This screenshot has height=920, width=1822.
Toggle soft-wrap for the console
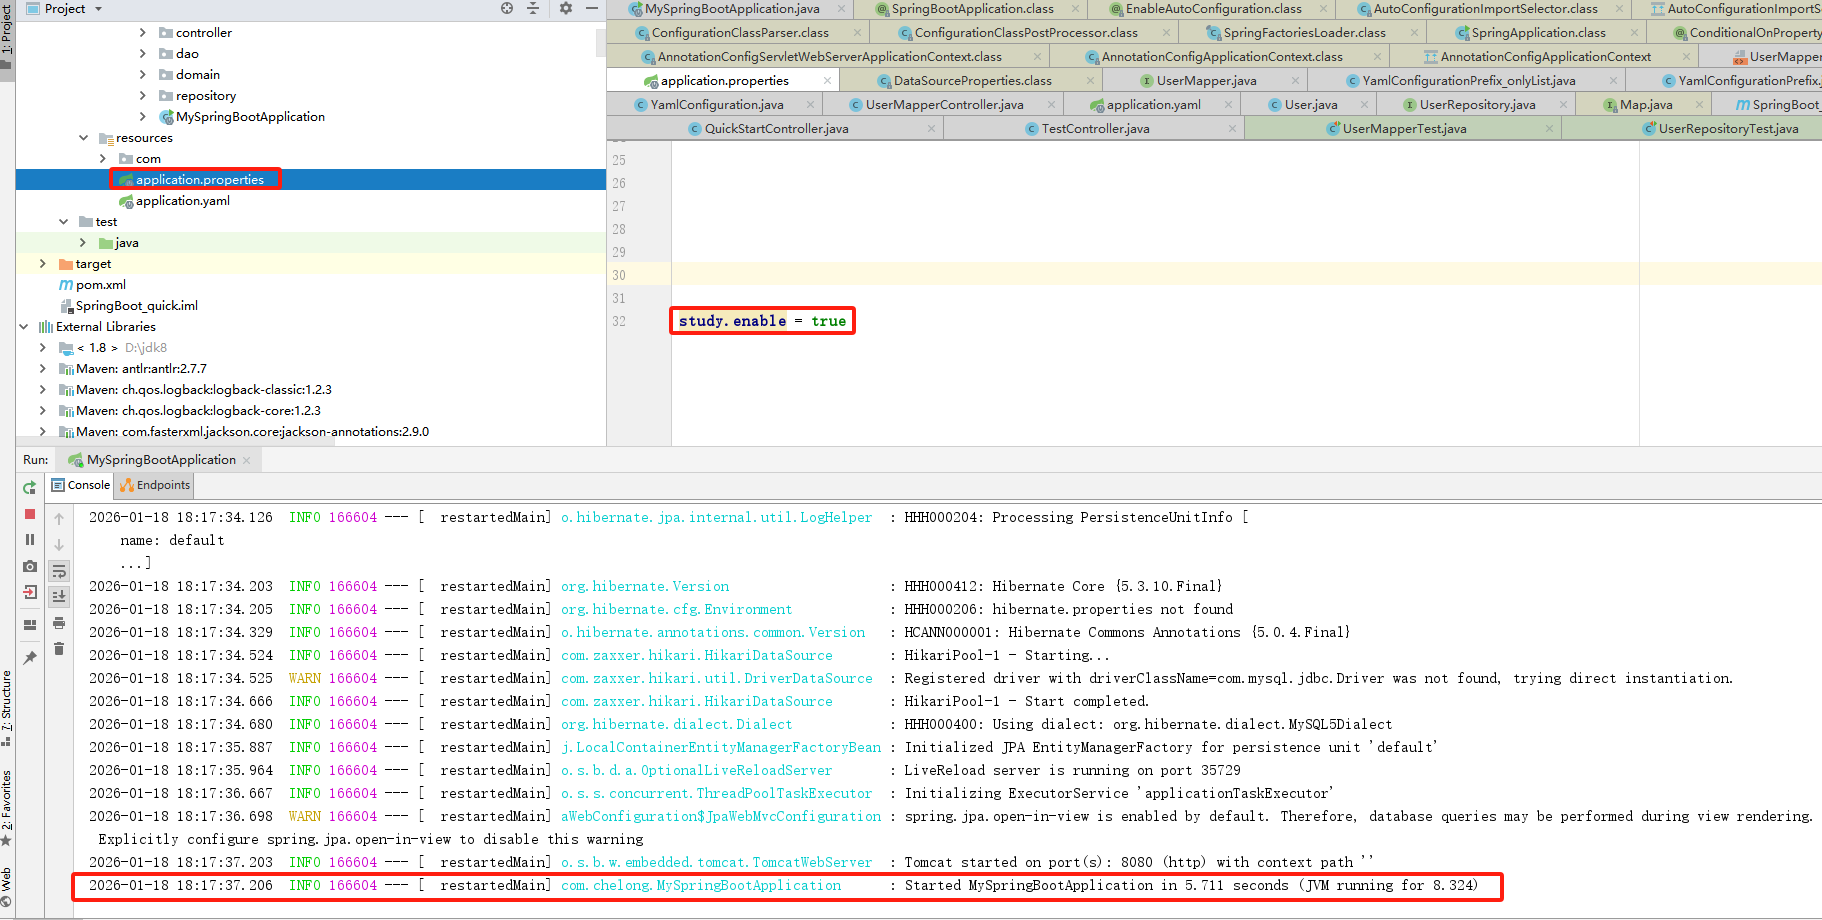point(59,571)
